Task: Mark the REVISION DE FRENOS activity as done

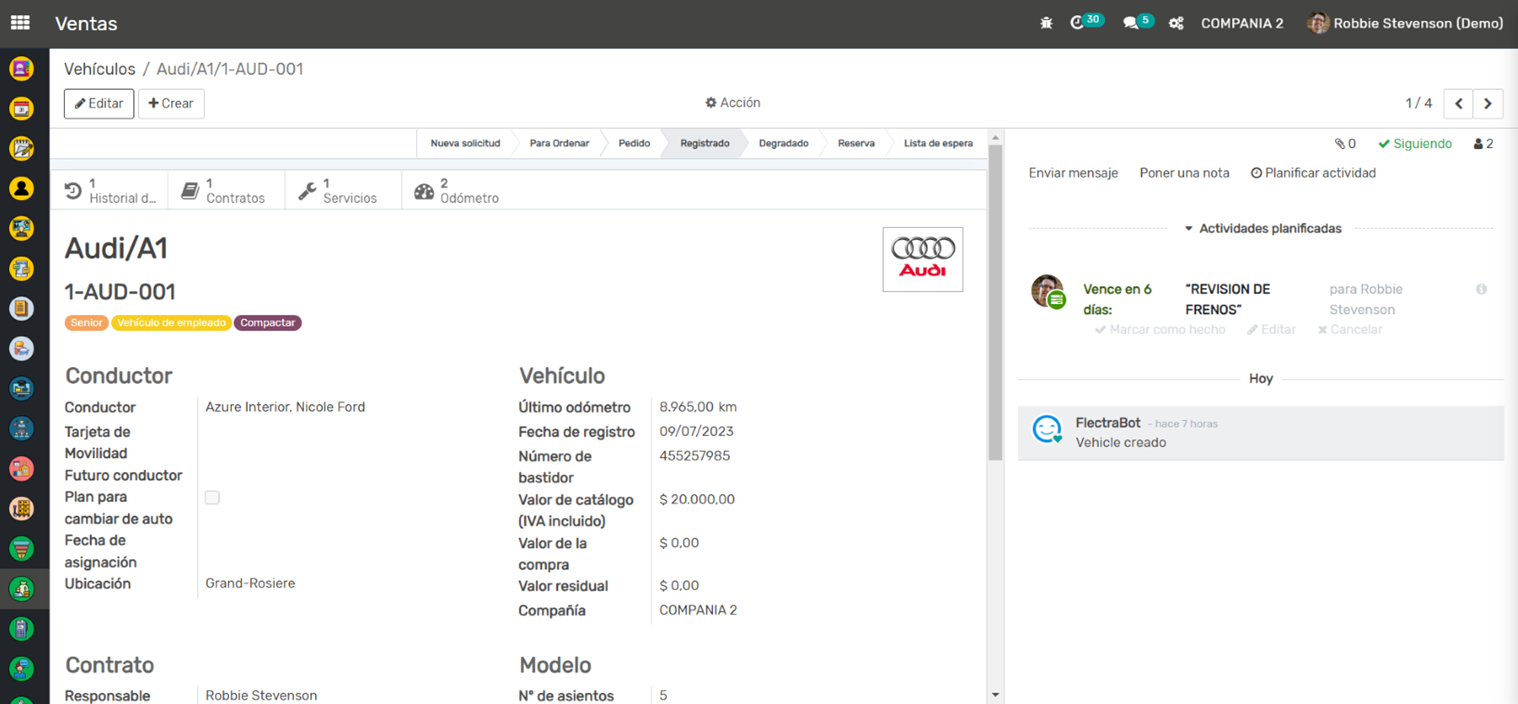Action: (1160, 330)
